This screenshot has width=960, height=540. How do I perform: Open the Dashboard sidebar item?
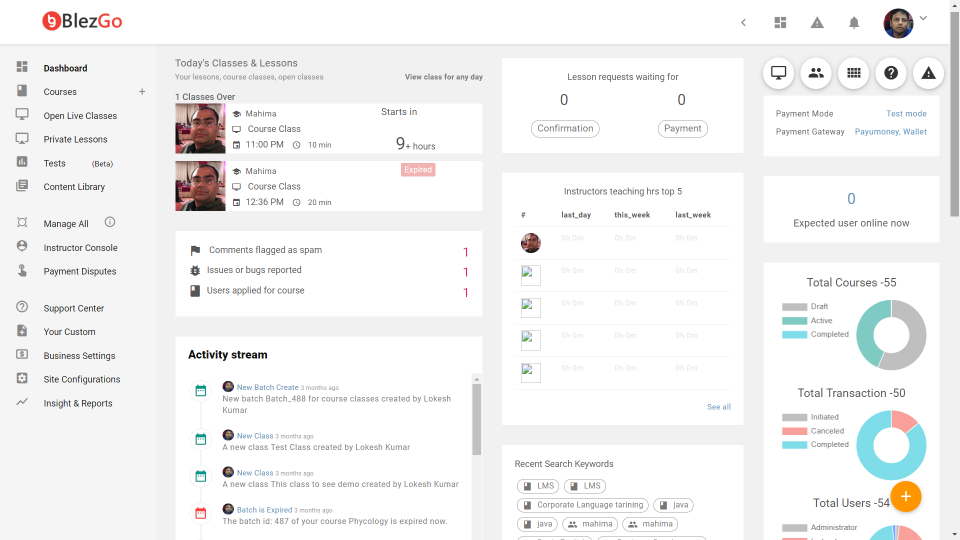[65, 68]
